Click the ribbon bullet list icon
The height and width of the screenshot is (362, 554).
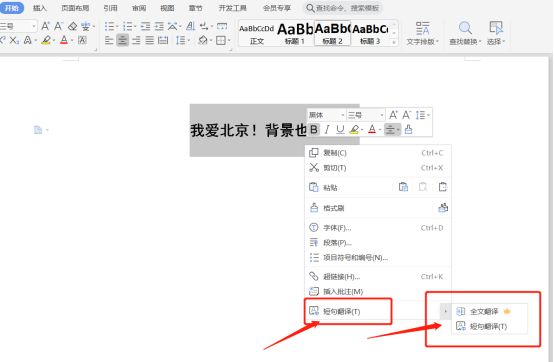coord(110,26)
